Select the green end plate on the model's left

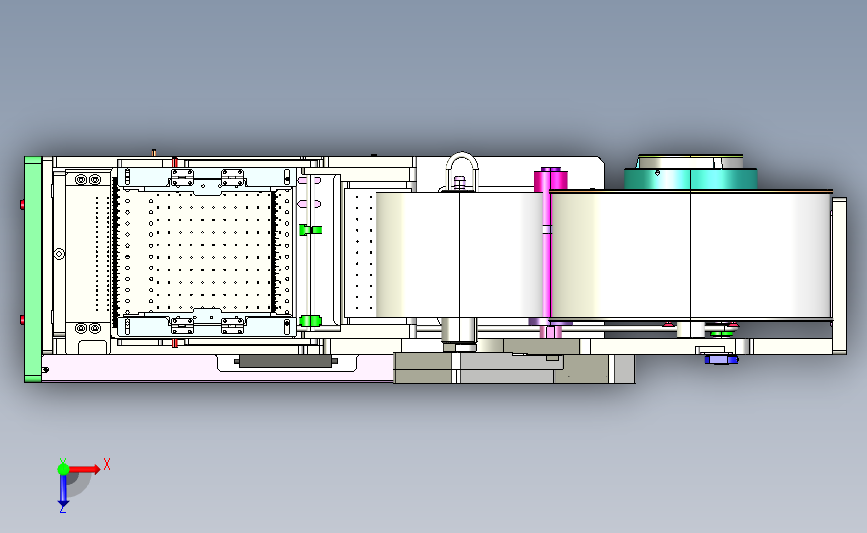33,269
